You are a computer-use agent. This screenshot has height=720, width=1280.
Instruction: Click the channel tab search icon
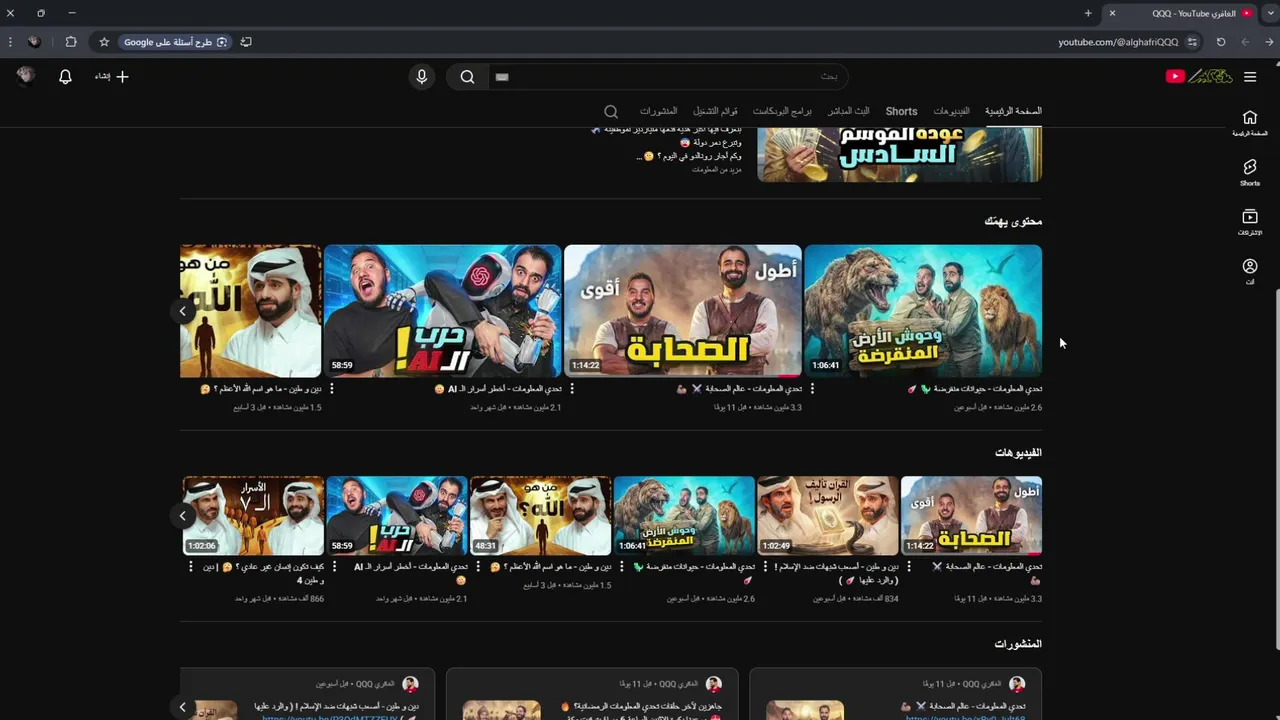[611, 111]
